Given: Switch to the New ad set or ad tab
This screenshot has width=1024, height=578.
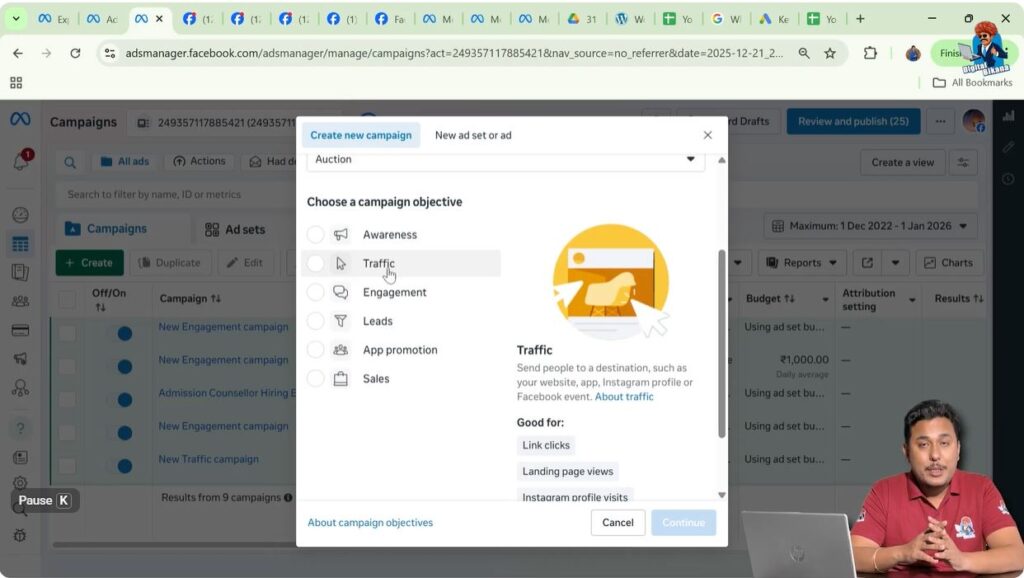Looking at the screenshot, I should click(x=473, y=134).
